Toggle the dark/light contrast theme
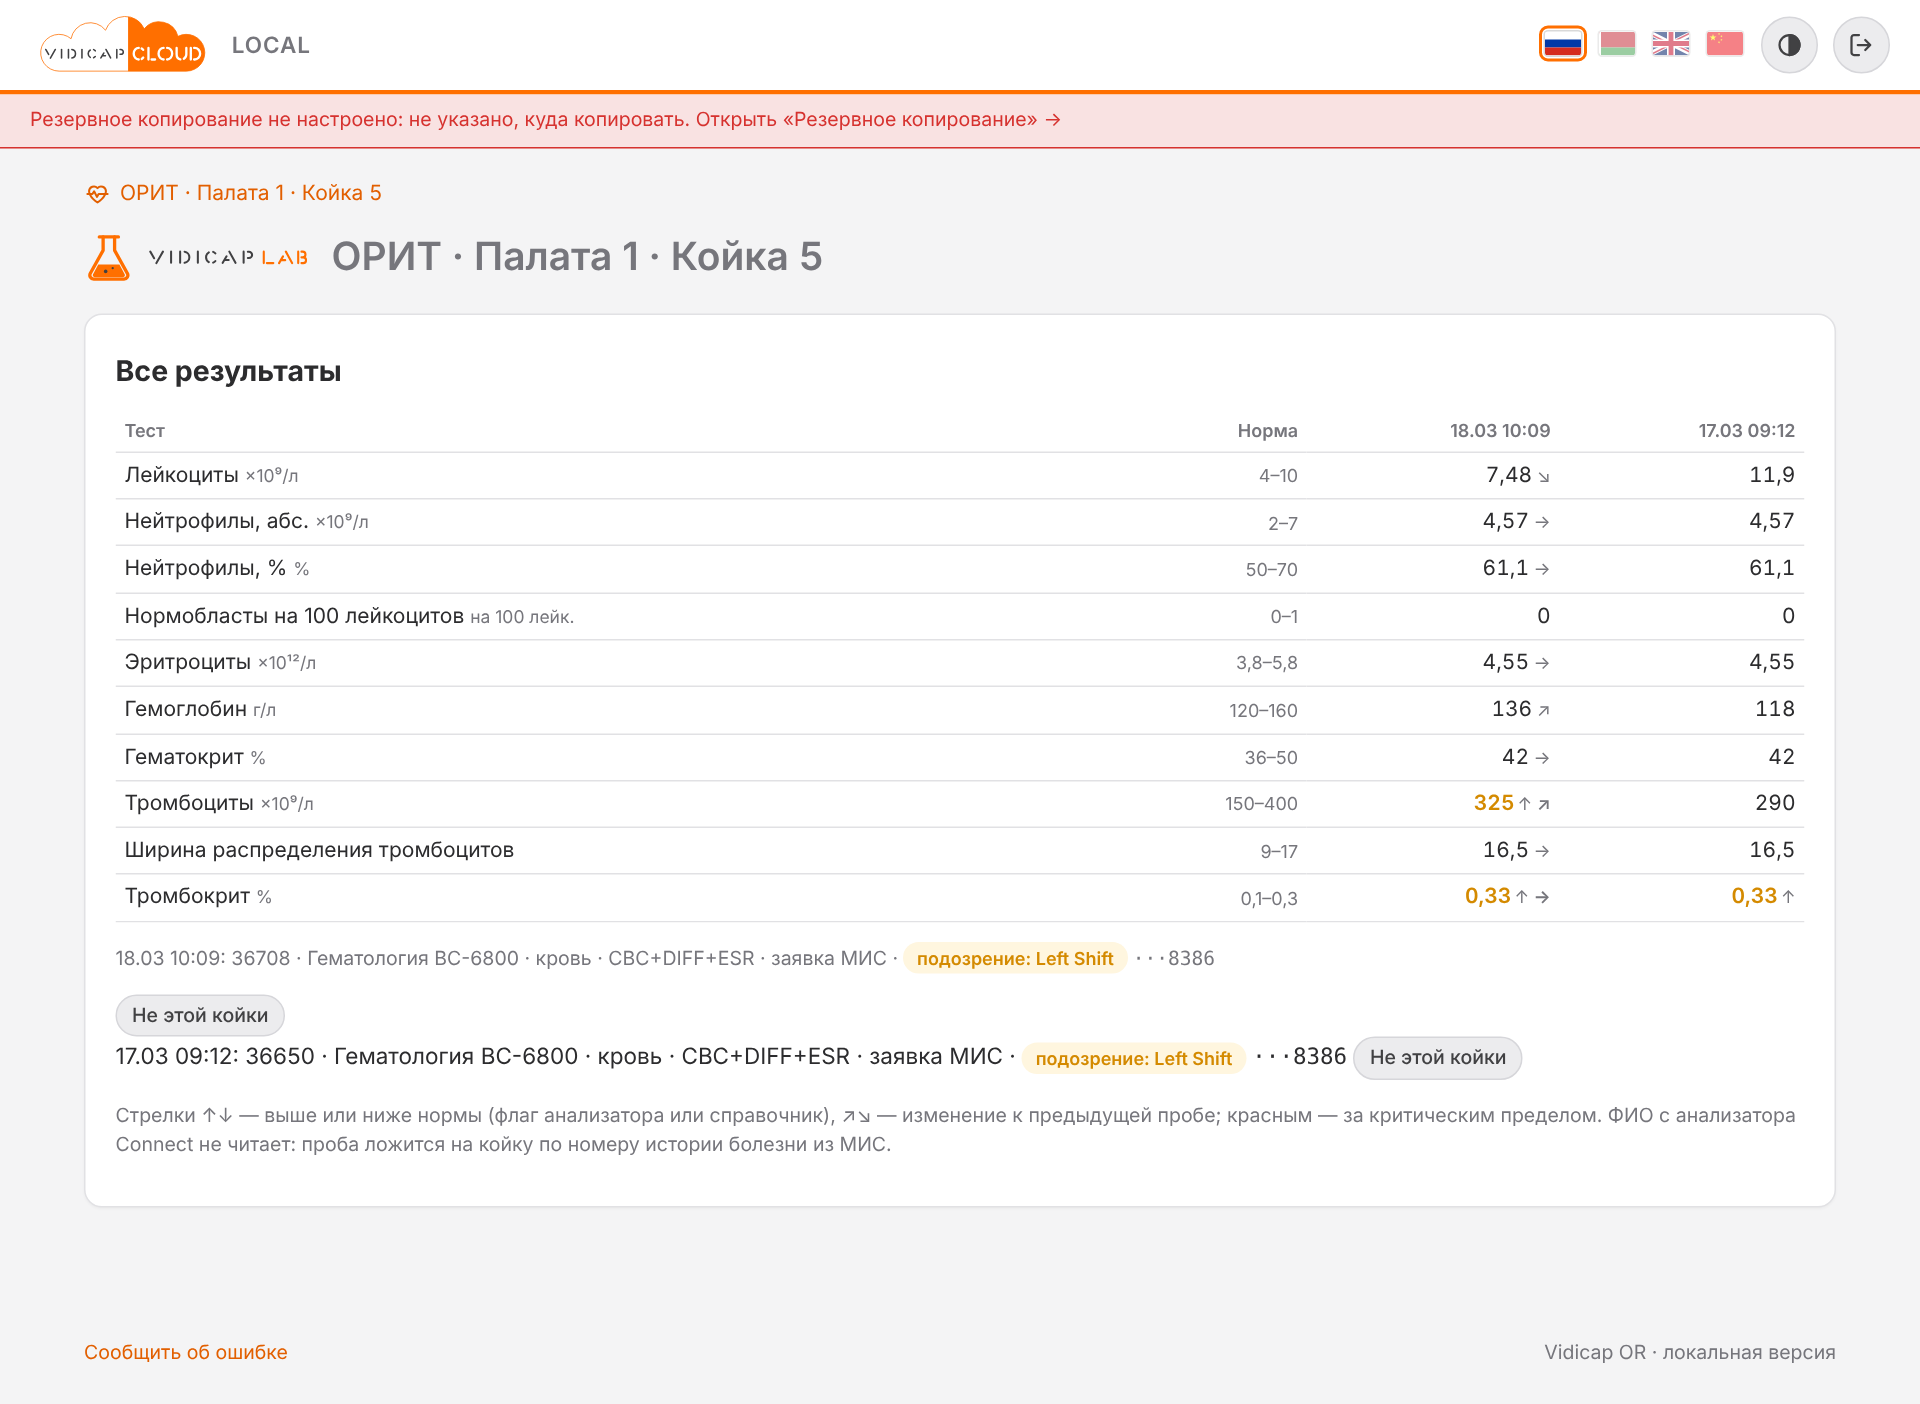 [1789, 45]
